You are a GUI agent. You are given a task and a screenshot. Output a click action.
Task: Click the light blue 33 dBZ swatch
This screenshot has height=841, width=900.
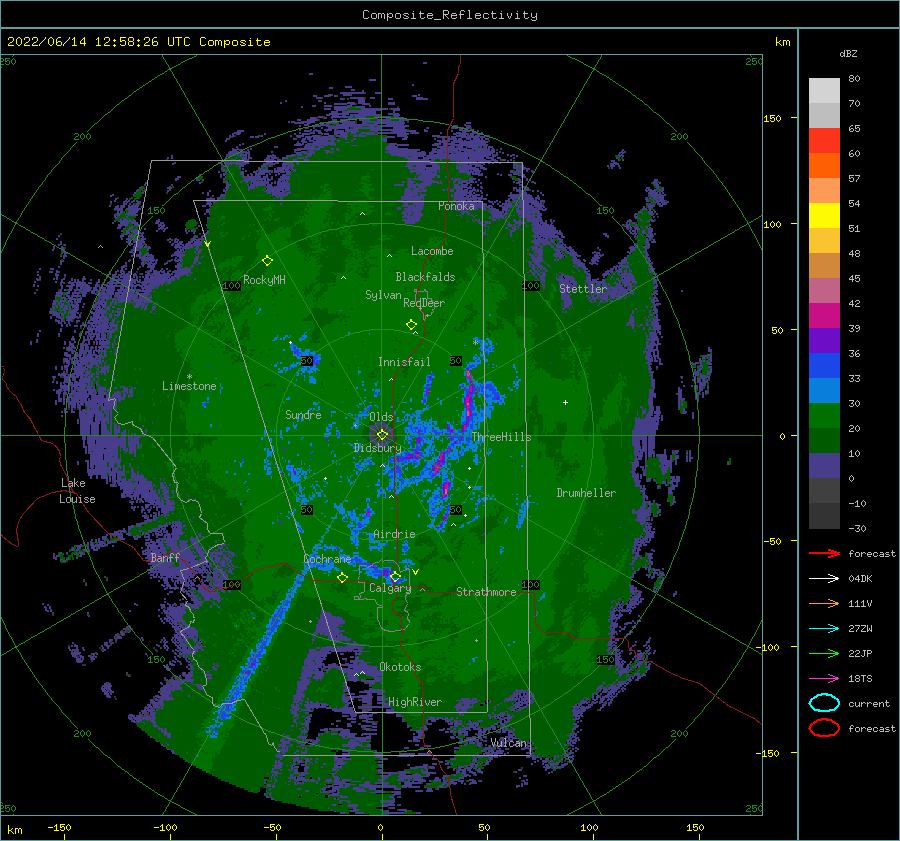pos(824,390)
